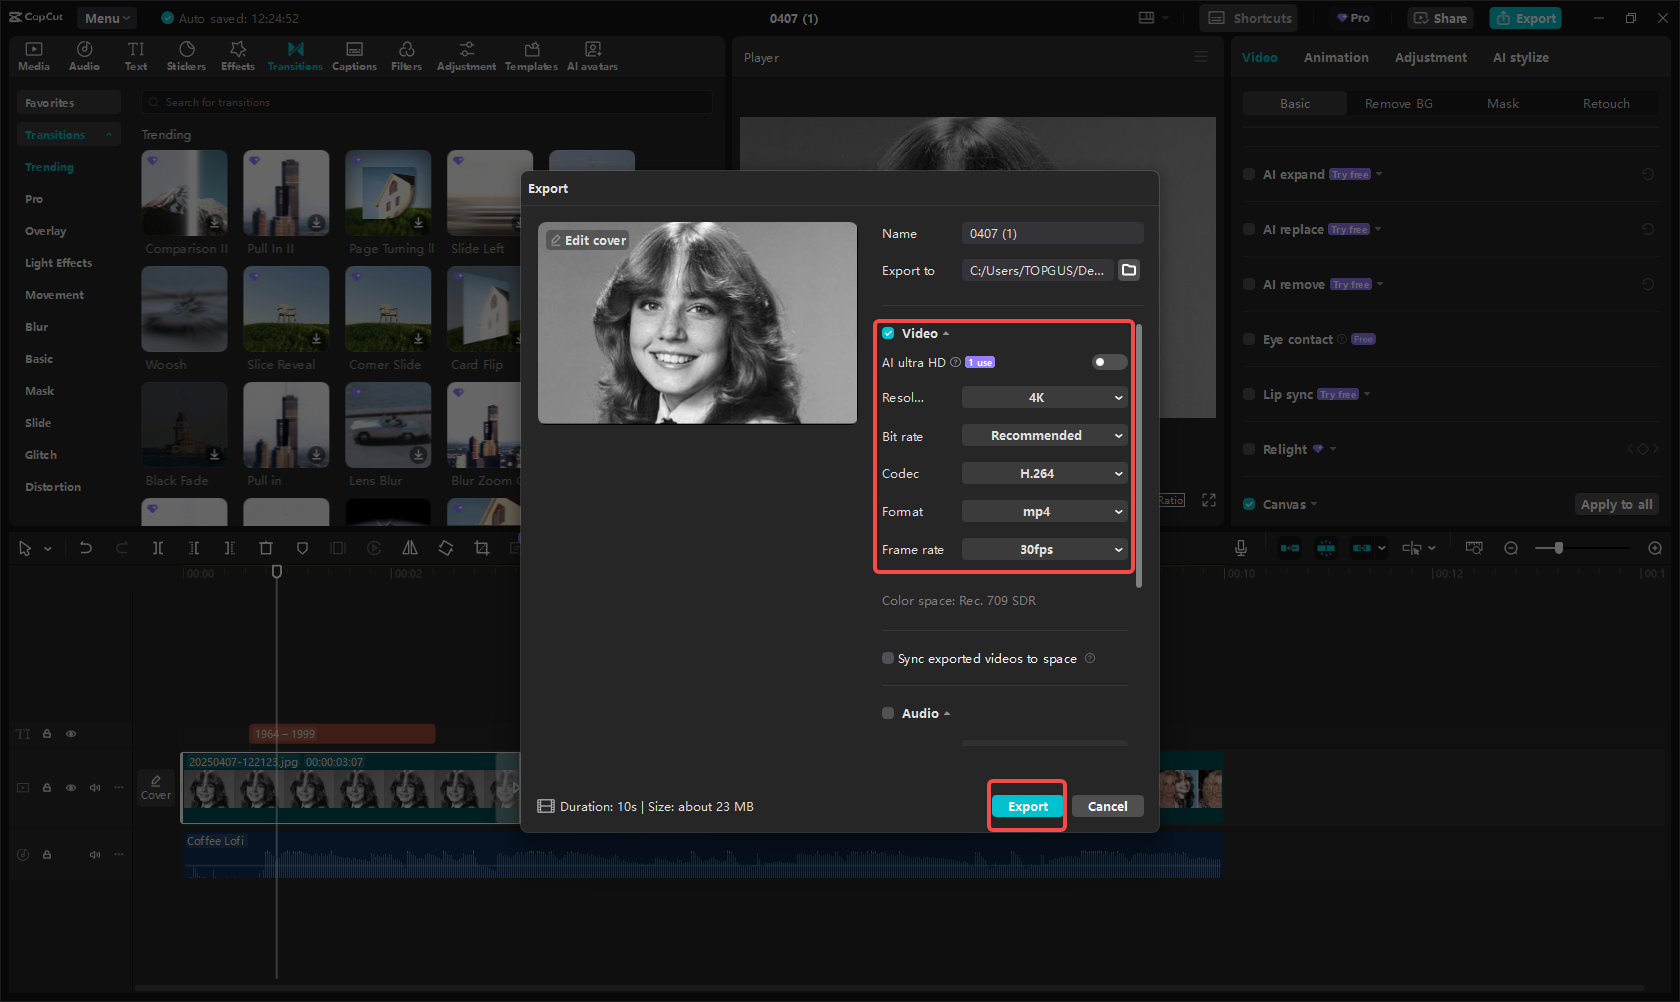Click the Mirror icon in timeline toolbar
Viewport: 1680px width, 1002px height.
point(410,548)
